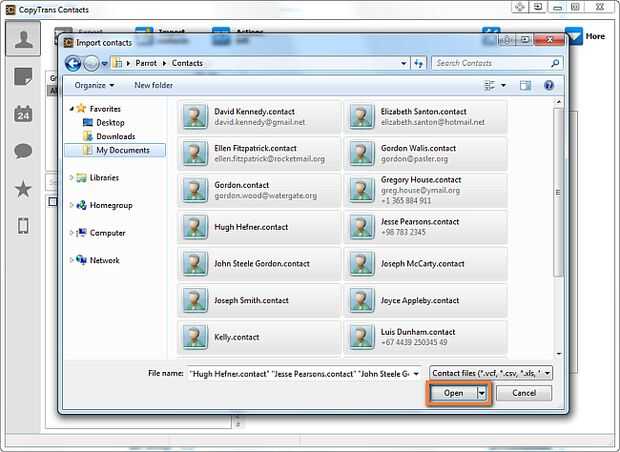Click Contacts in the address path
The width and height of the screenshot is (620, 452).
click(187, 63)
